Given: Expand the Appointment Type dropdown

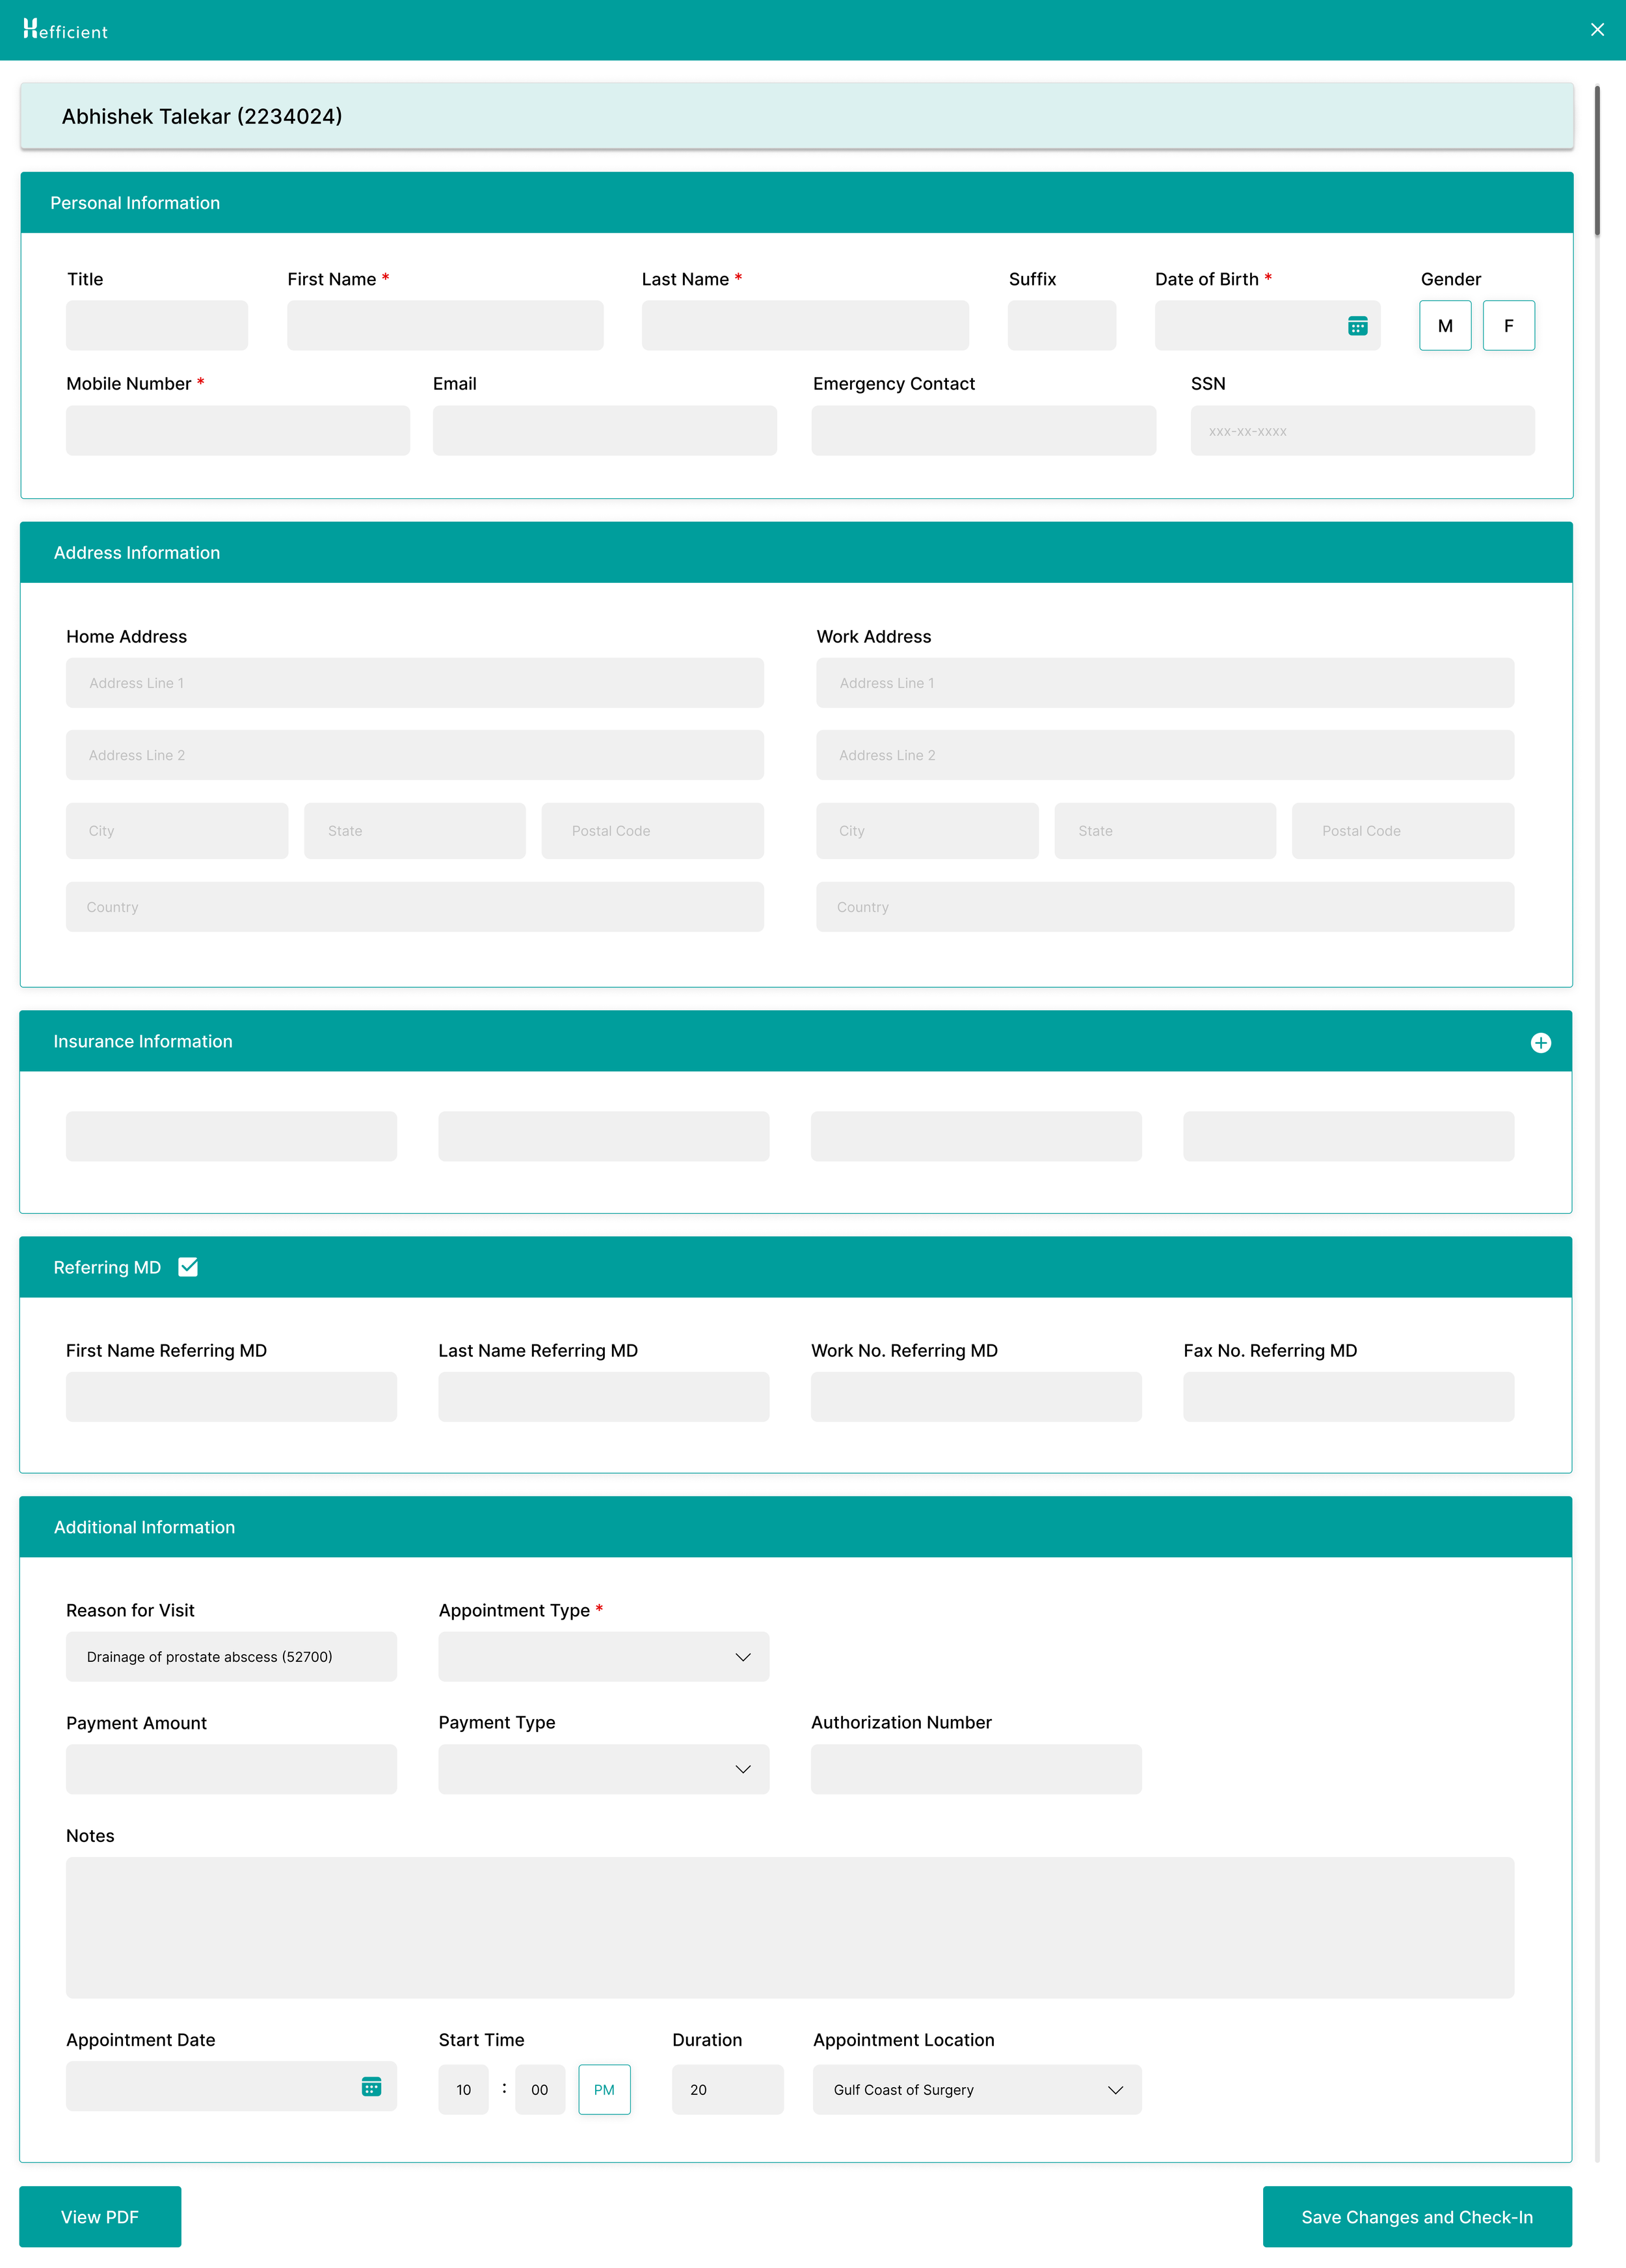Looking at the screenshot, I should pyautogui.click(x=603, y=1657).
